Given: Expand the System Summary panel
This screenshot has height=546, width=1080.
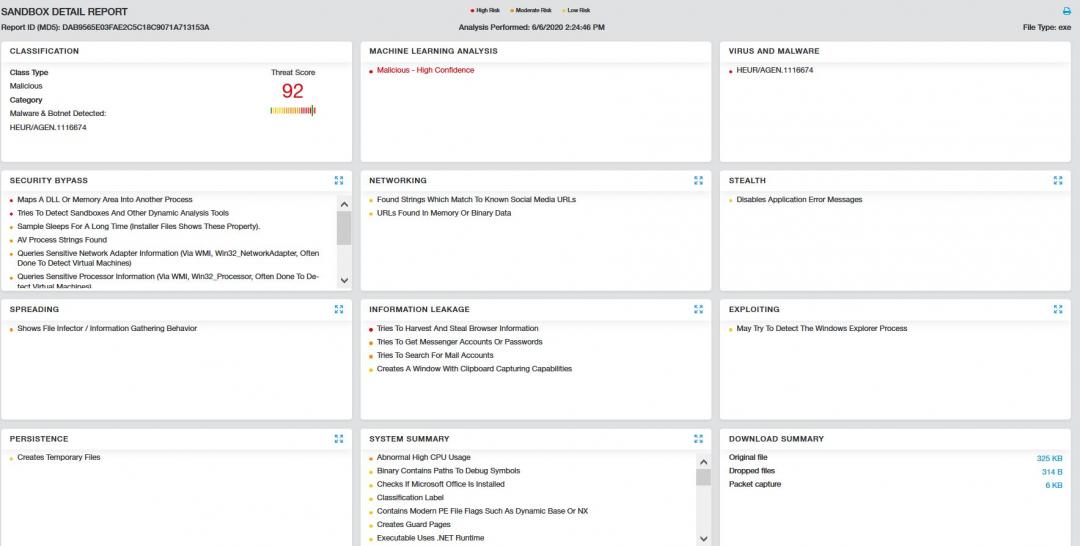Looking at the screenshot, I should click(698, 439).
